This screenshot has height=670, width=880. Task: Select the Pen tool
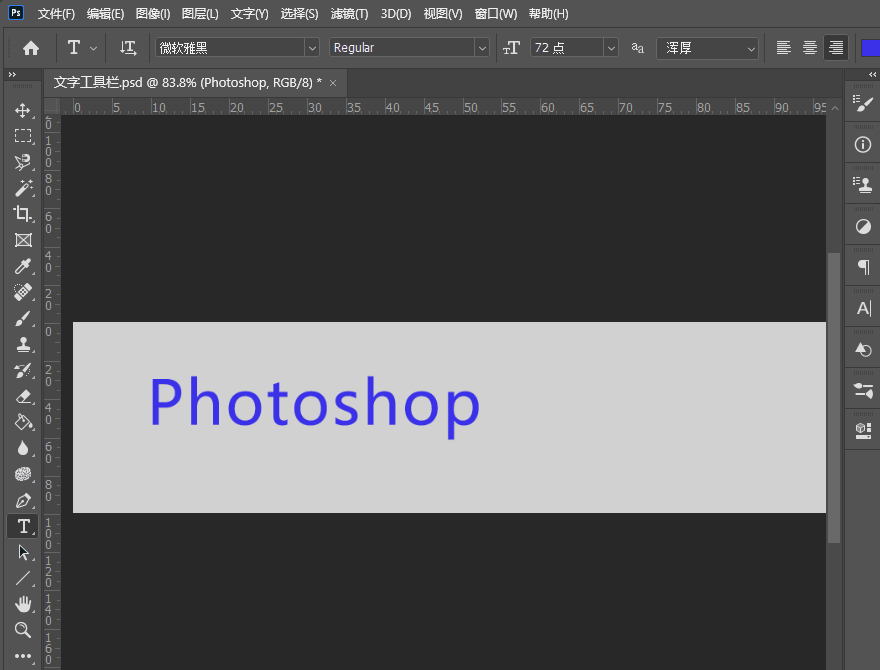coord(22,500)
